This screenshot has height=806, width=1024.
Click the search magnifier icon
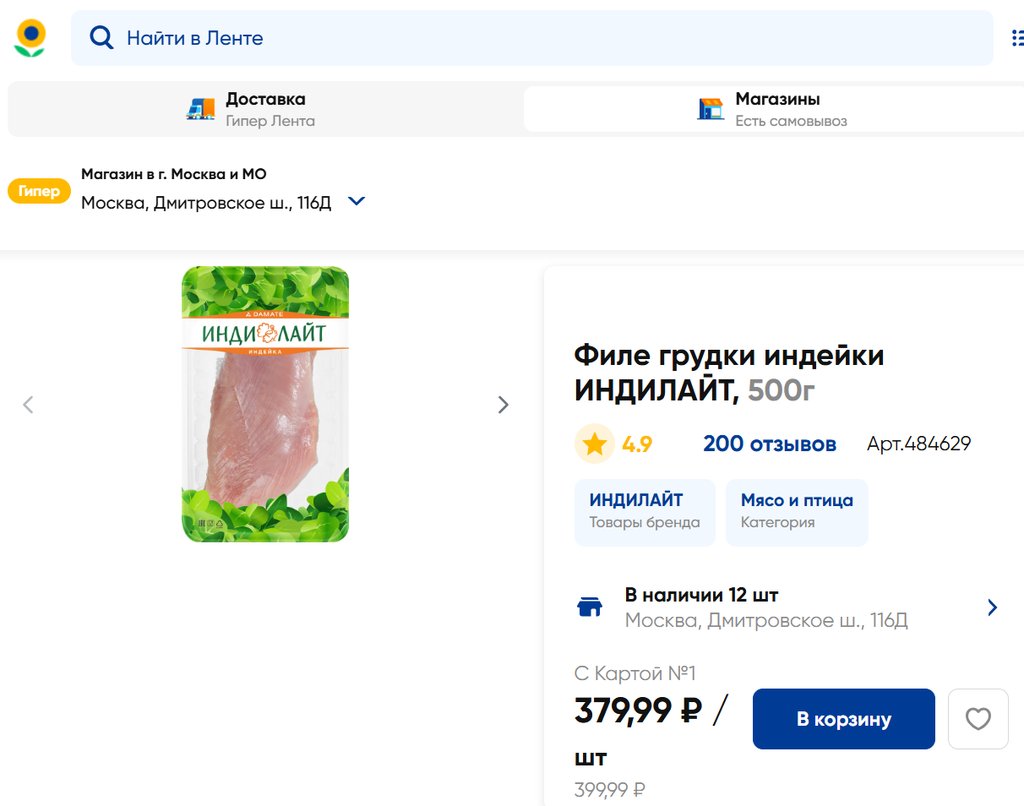point(101,38)
